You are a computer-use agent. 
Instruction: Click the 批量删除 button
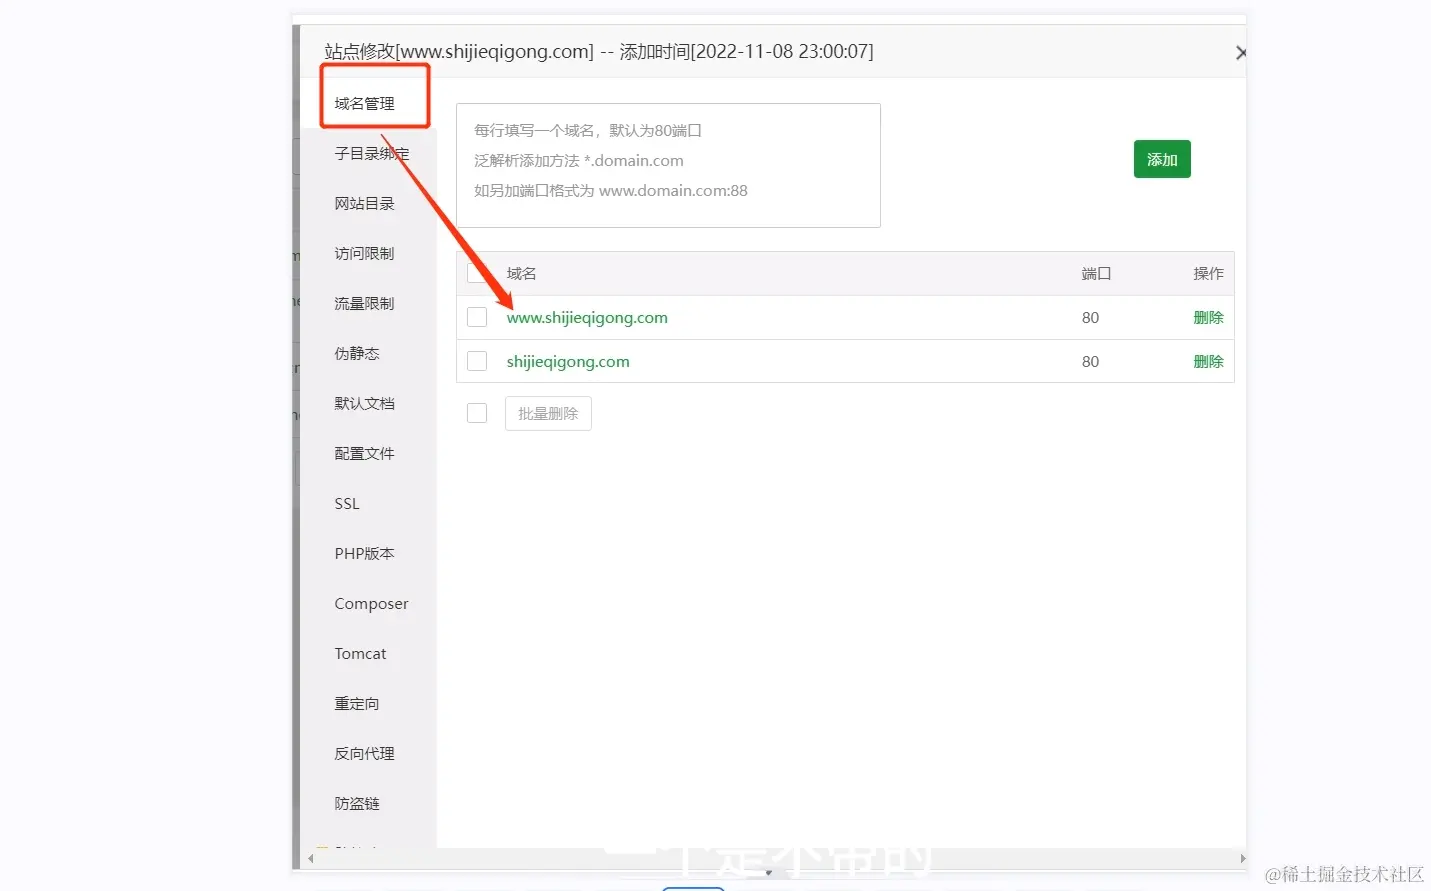[x=547, y=412]
